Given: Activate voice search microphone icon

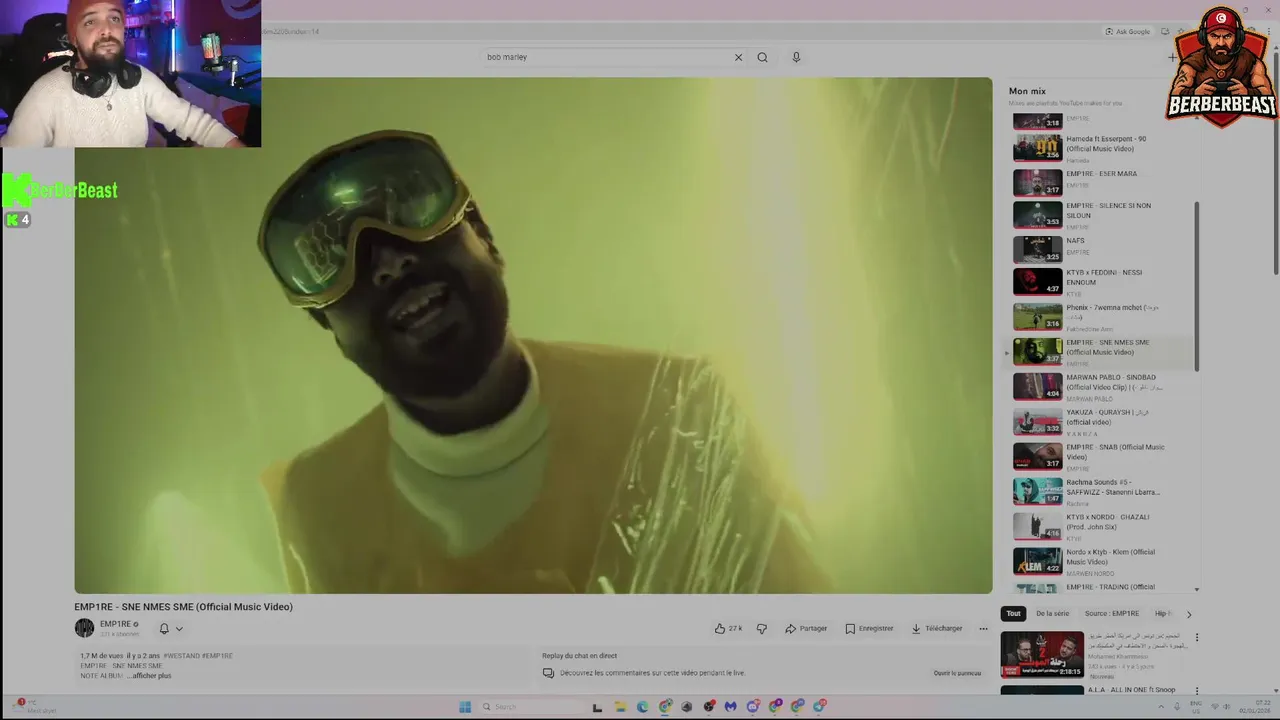Looking at the screenshot, I should (796, 57).
